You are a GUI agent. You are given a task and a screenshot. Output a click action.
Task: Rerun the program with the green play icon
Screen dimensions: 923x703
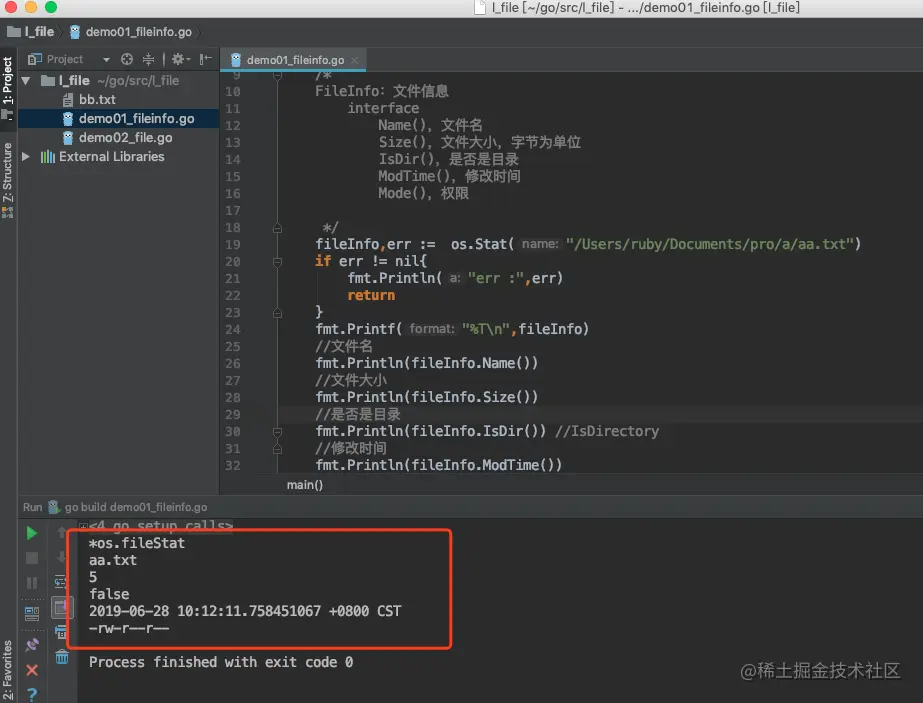[x=32, y=533]
